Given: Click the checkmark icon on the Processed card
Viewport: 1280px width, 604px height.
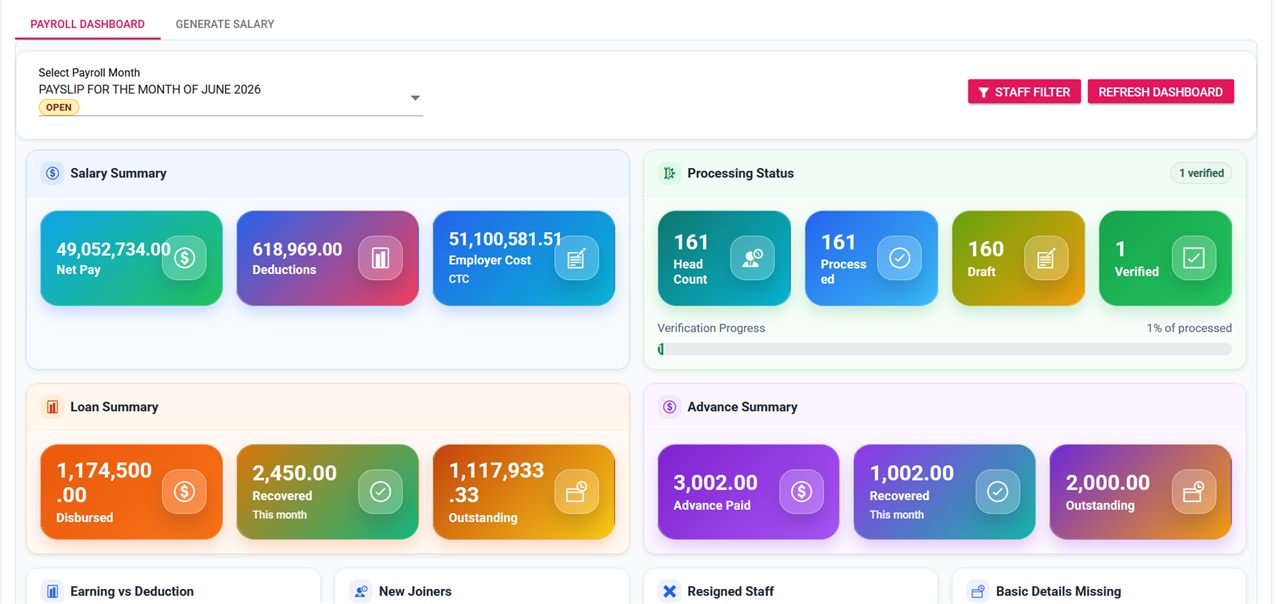Looking at the screenshot, I should 899,258.
